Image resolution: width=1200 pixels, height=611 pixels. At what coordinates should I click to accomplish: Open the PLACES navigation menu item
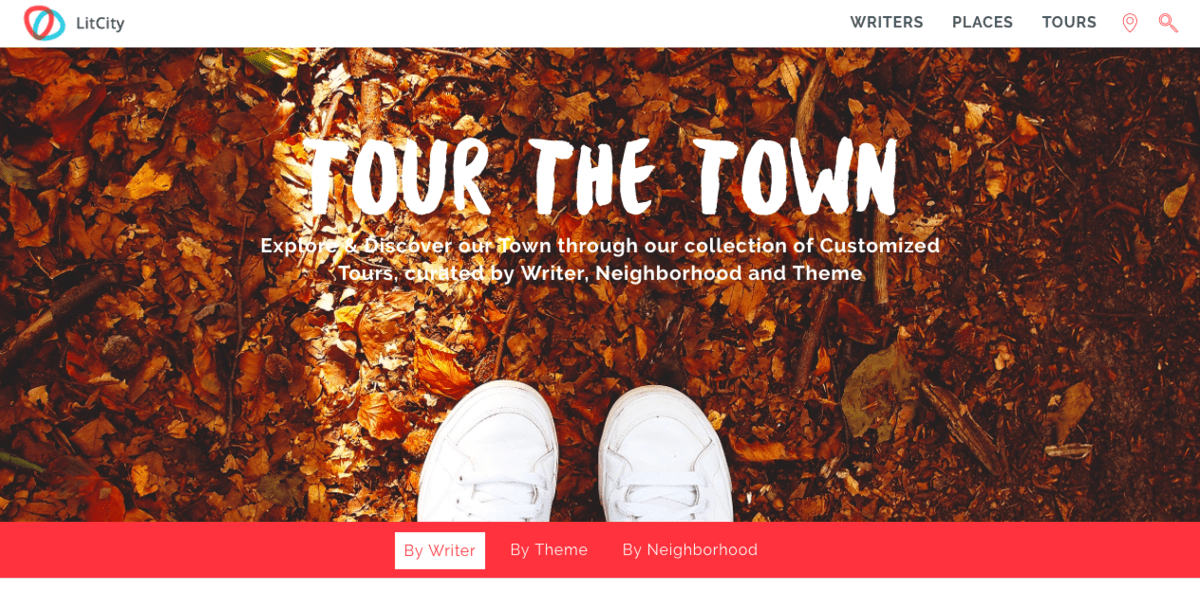pyautogui.click(x=982, y=23)
